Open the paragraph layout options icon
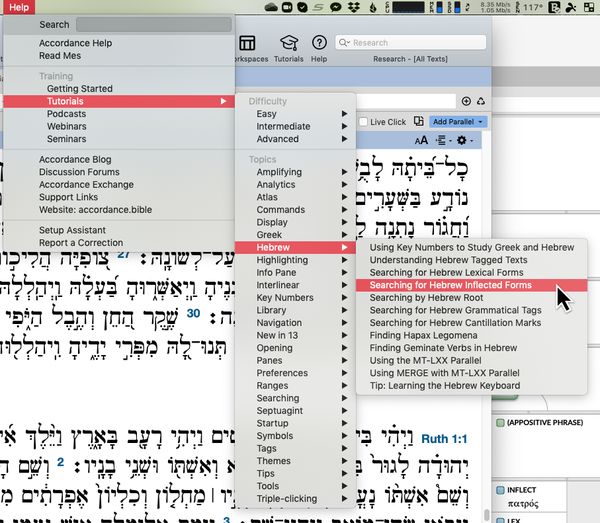 click(x=443, y=140)
